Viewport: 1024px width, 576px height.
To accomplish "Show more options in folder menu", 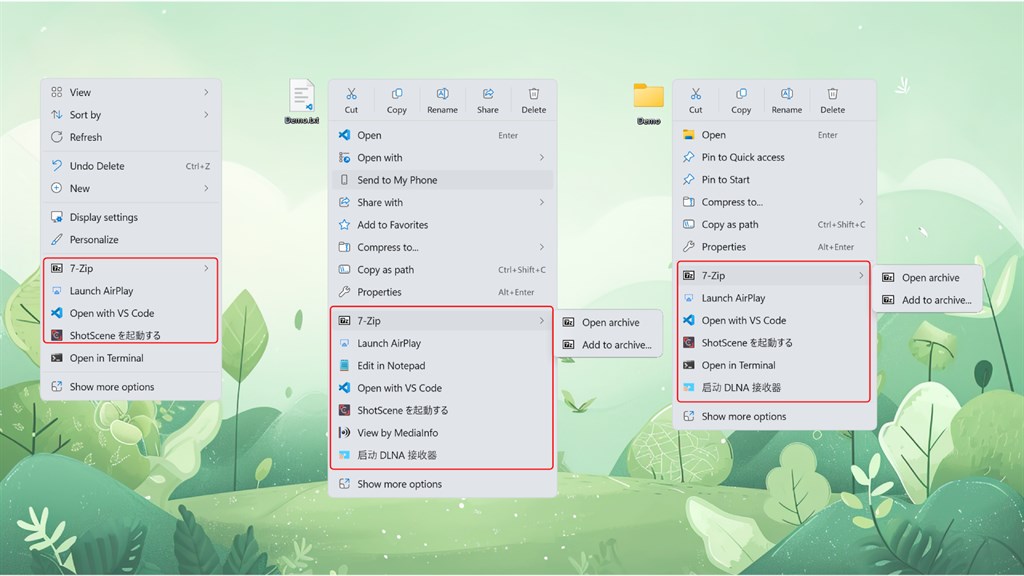I will tap(774, 416).
